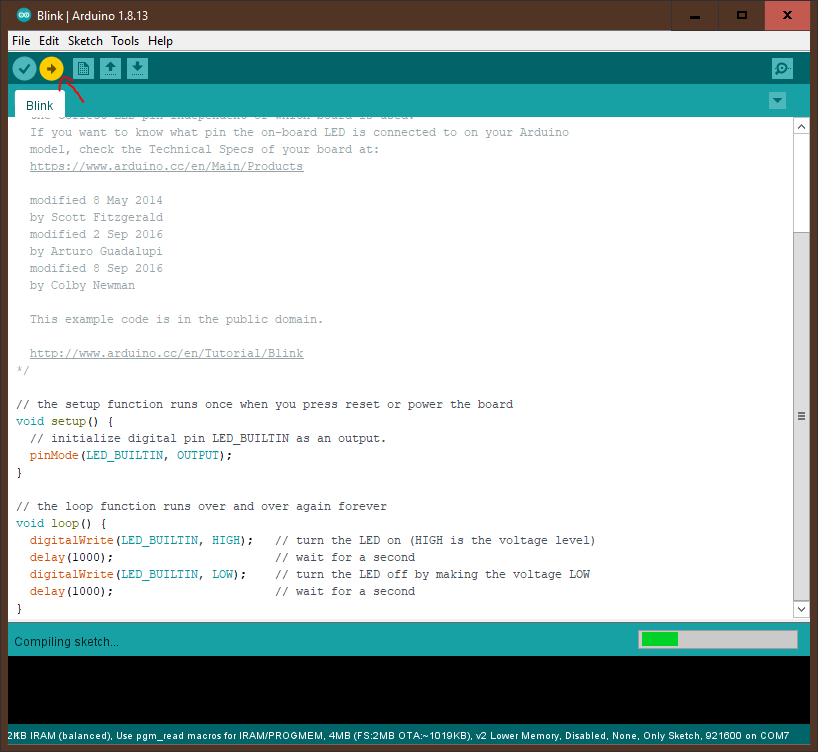The height and width of the screenshot is (752, 818).
Task: Click 'modified 8 Sep 2016' line
Action: tap(96, 268)
